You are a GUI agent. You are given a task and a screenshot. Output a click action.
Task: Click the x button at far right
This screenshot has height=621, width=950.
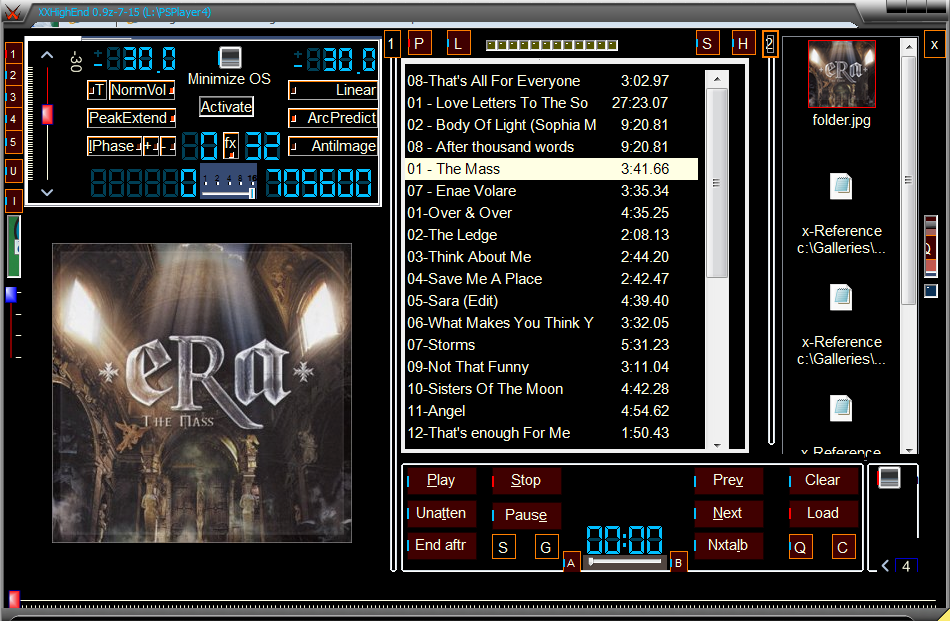coord(934,45)
